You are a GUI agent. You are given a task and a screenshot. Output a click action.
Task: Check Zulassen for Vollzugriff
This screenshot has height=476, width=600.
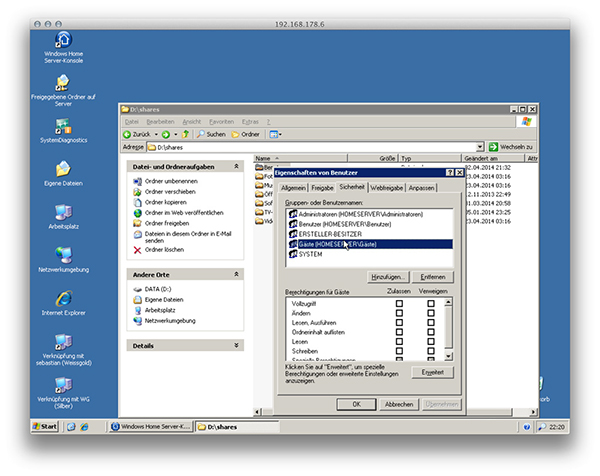(399, 303)
